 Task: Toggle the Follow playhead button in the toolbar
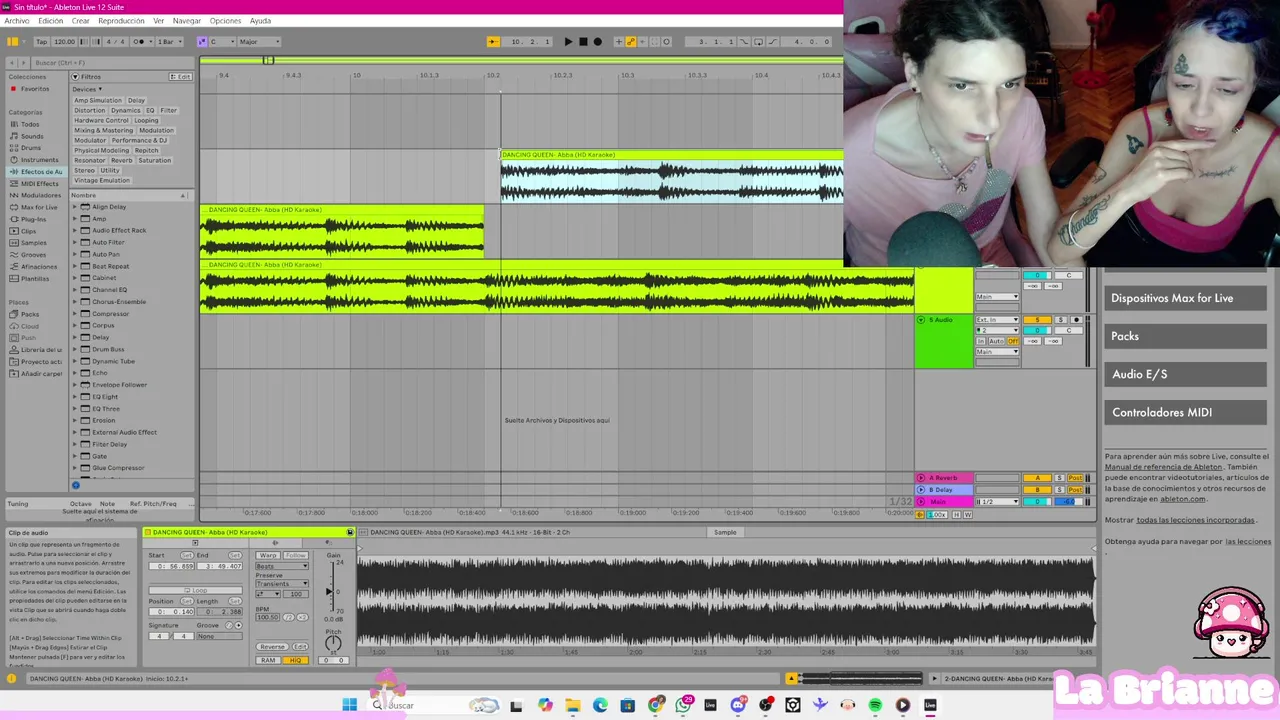(x=493, y=41)
